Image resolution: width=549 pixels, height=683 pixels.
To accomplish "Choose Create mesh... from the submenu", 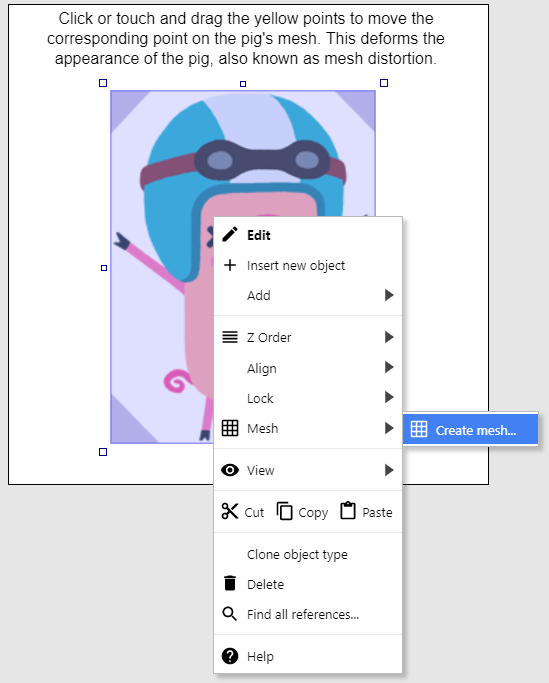I will point(471,429).
